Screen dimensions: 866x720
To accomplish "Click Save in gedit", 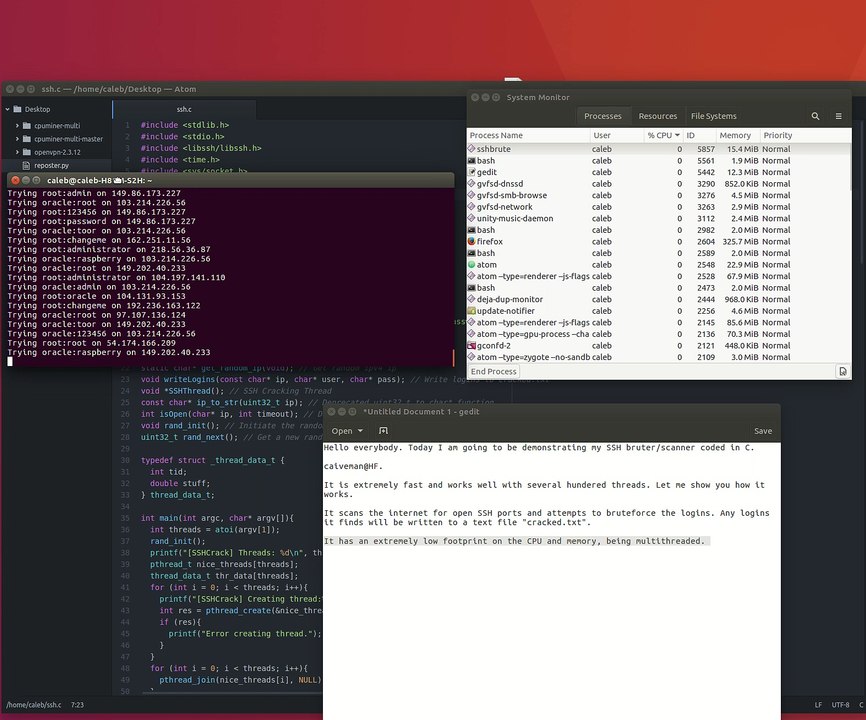I will click(763, 431).
